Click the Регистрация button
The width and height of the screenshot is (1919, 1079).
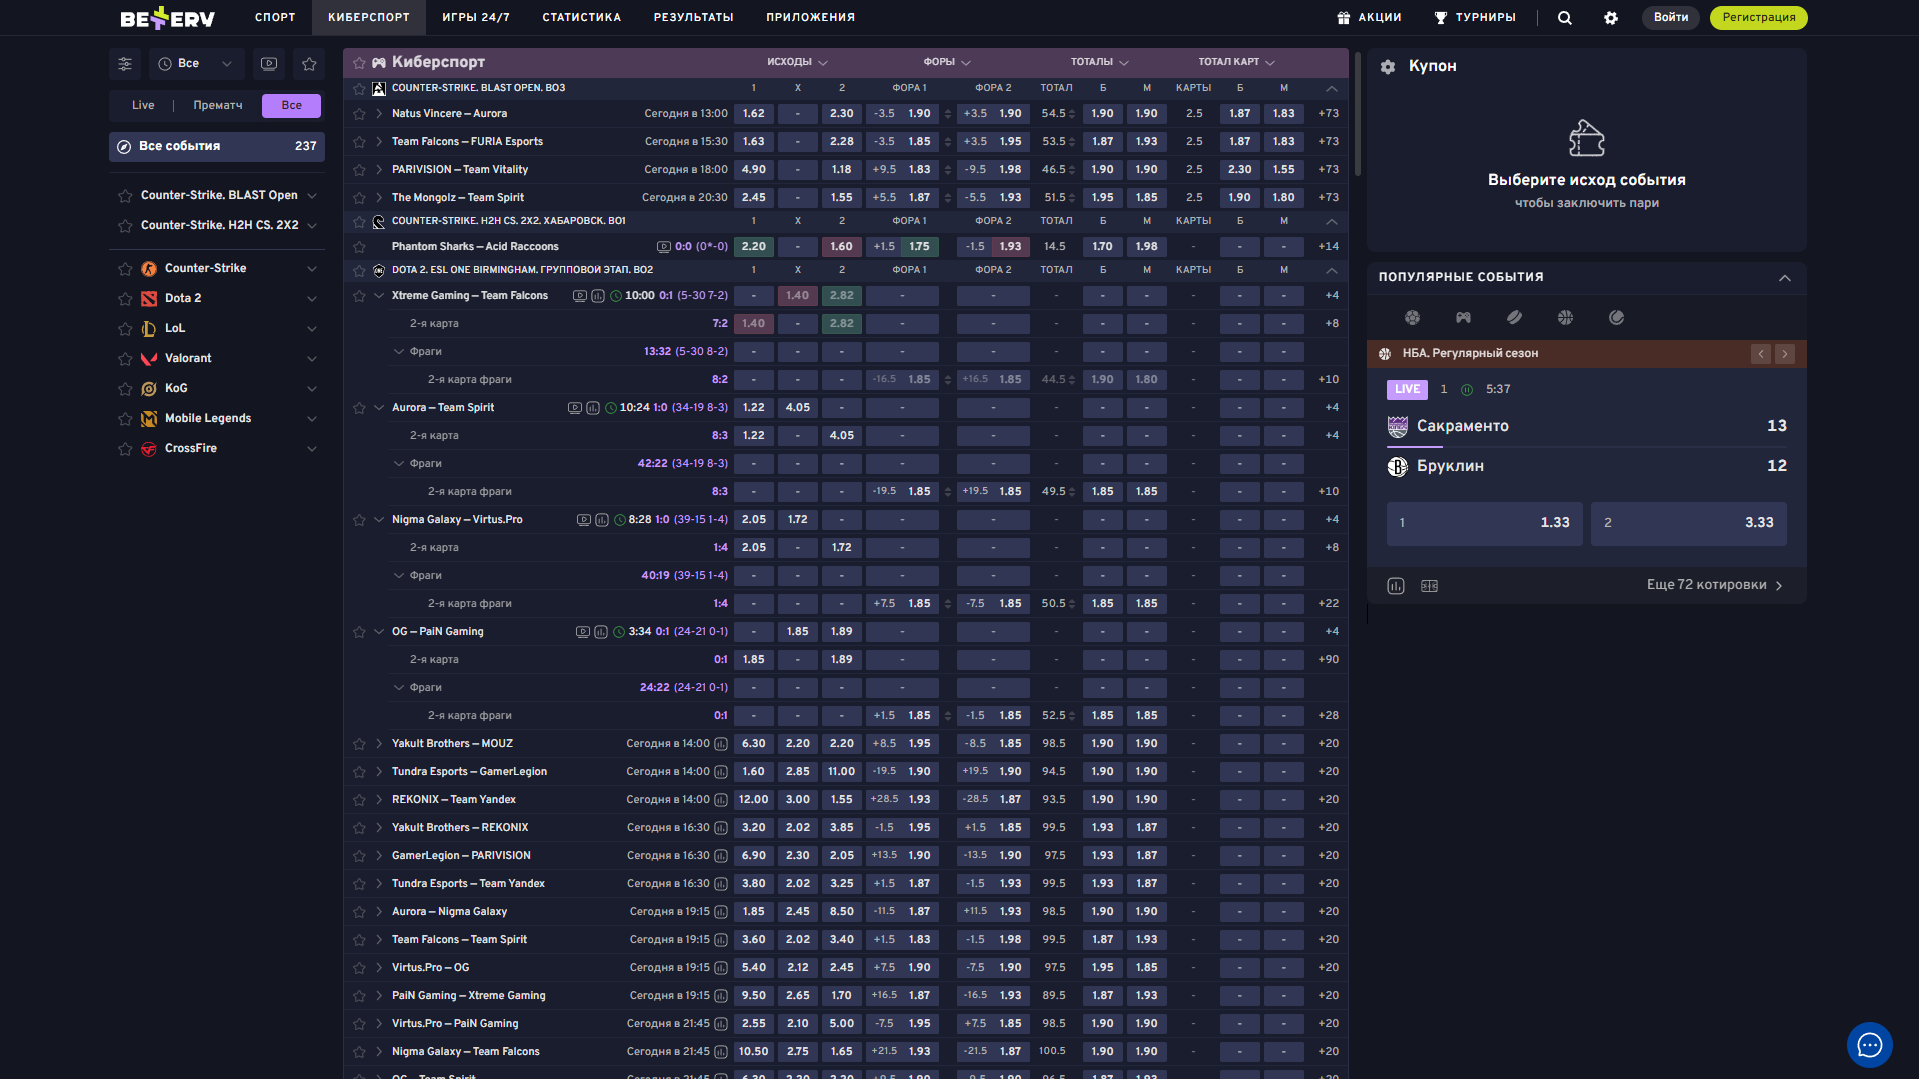[1759, 18]
